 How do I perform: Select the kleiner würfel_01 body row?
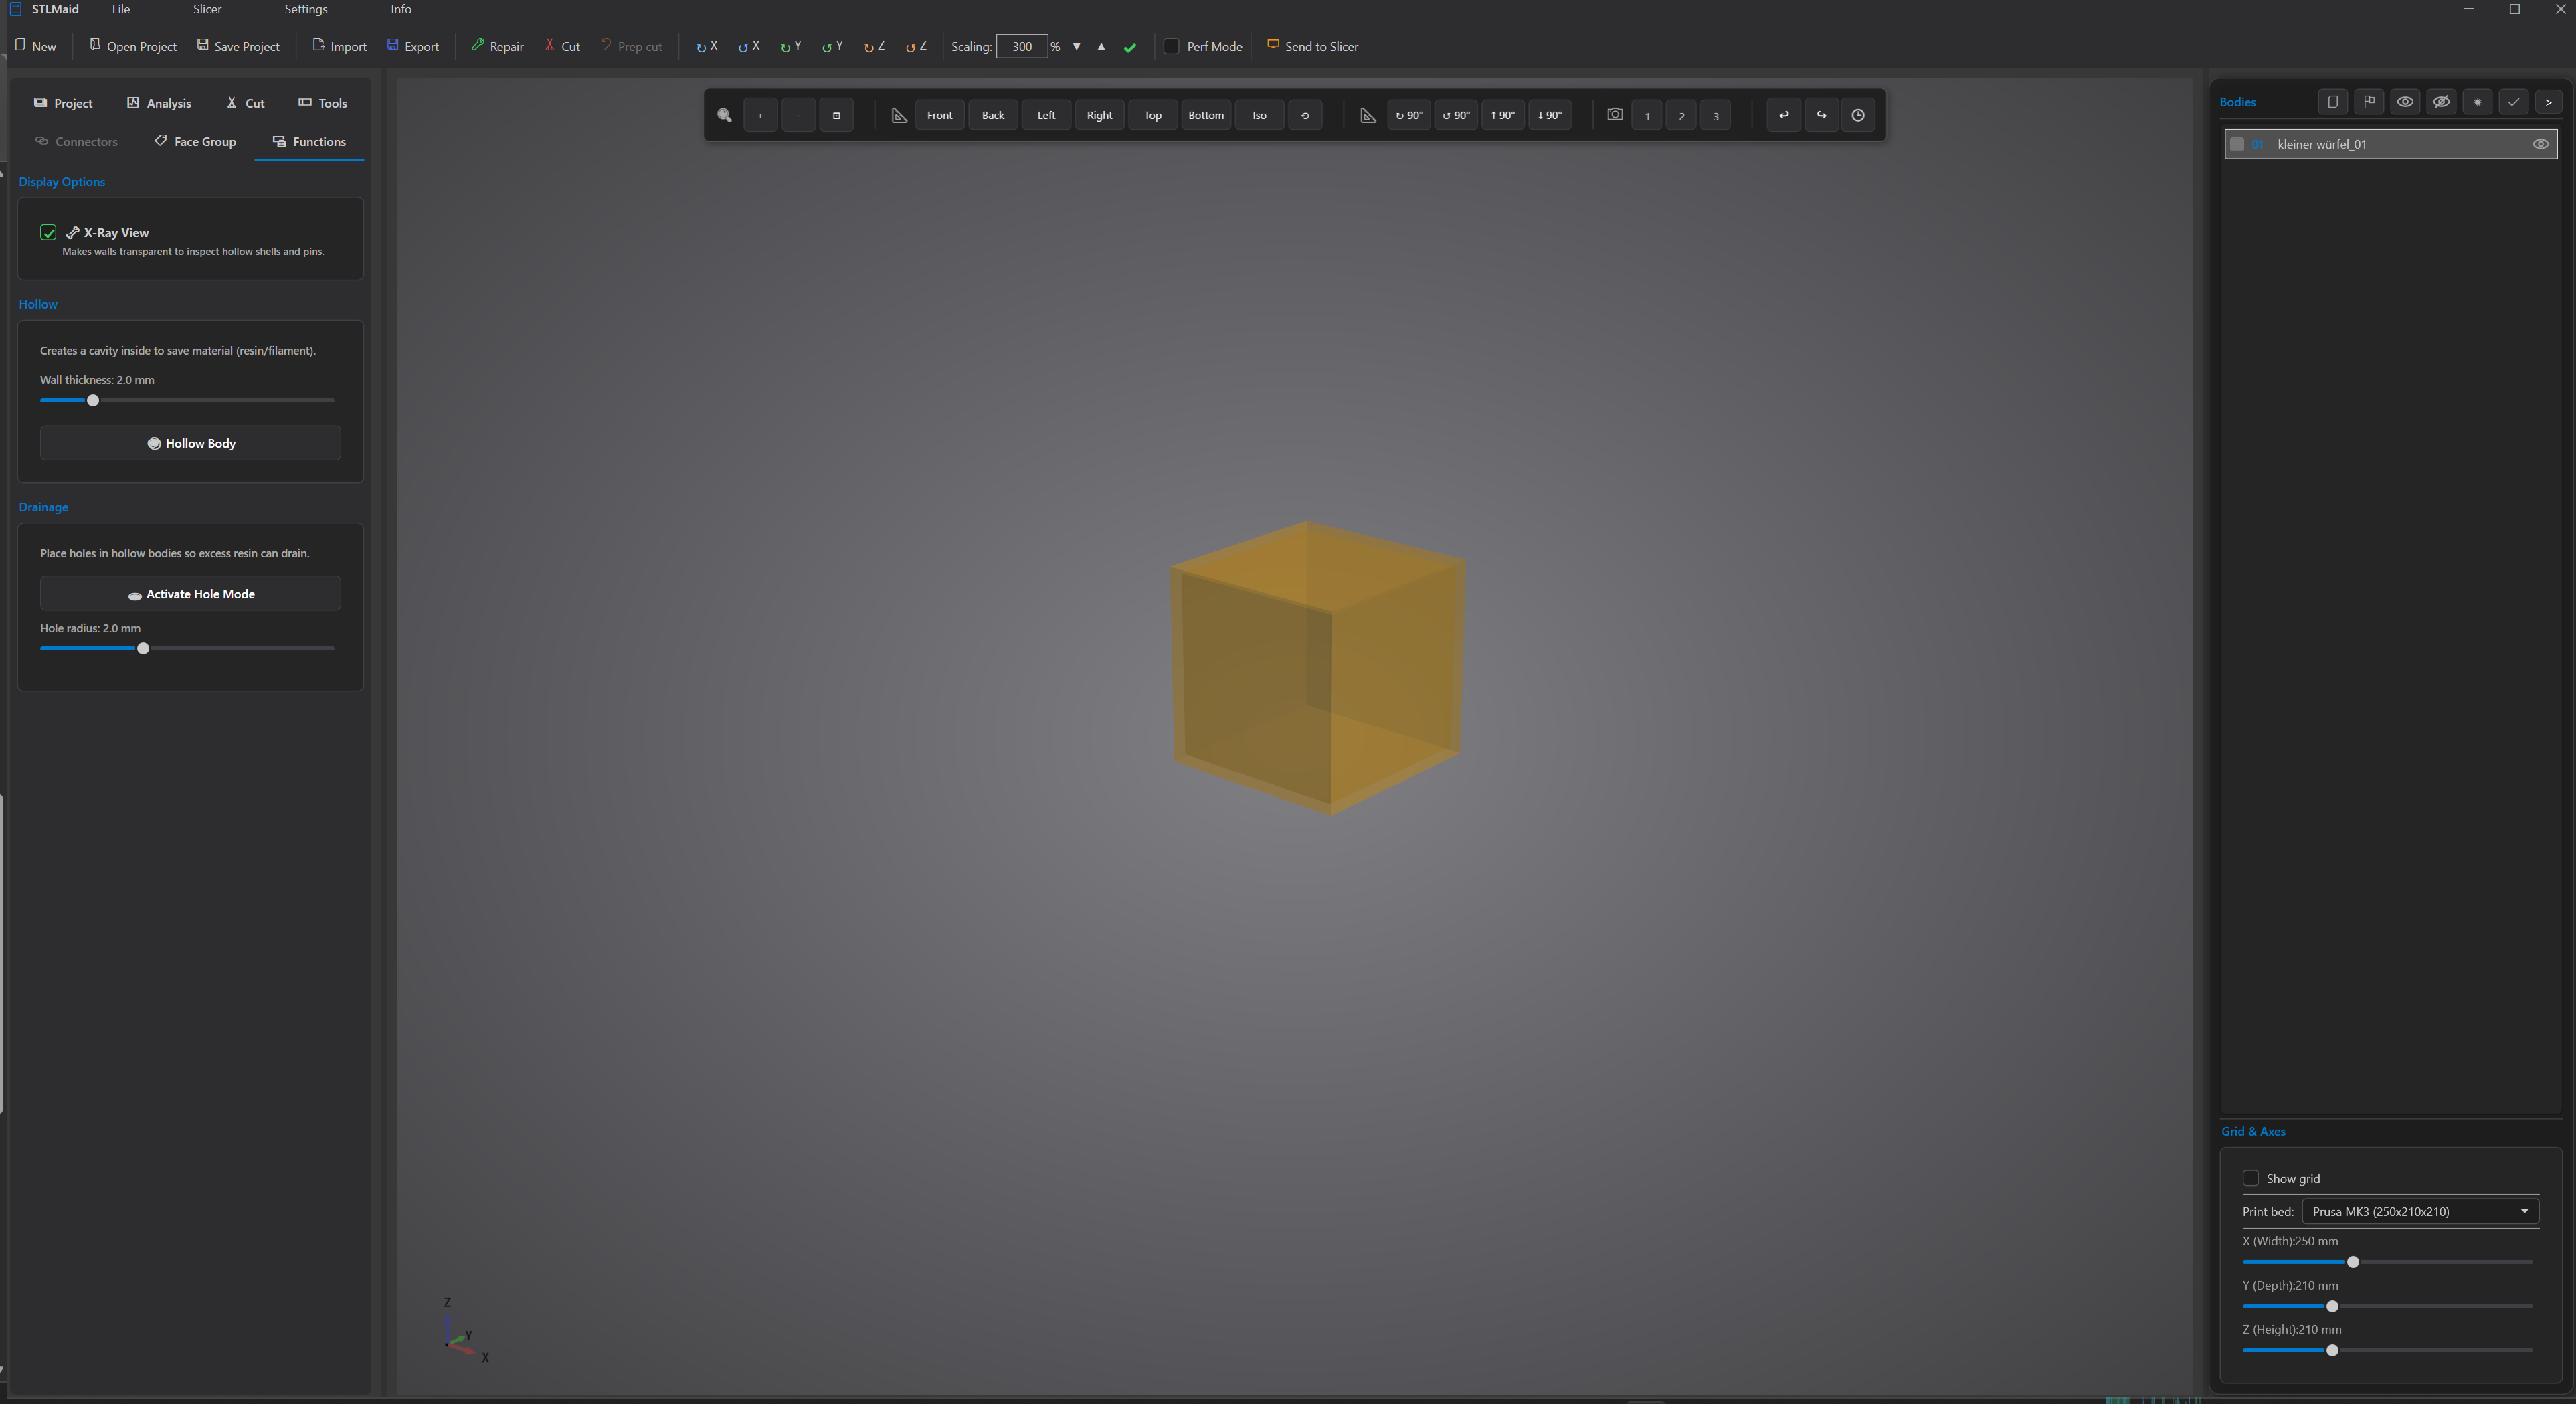click(x=2391, y=144)
